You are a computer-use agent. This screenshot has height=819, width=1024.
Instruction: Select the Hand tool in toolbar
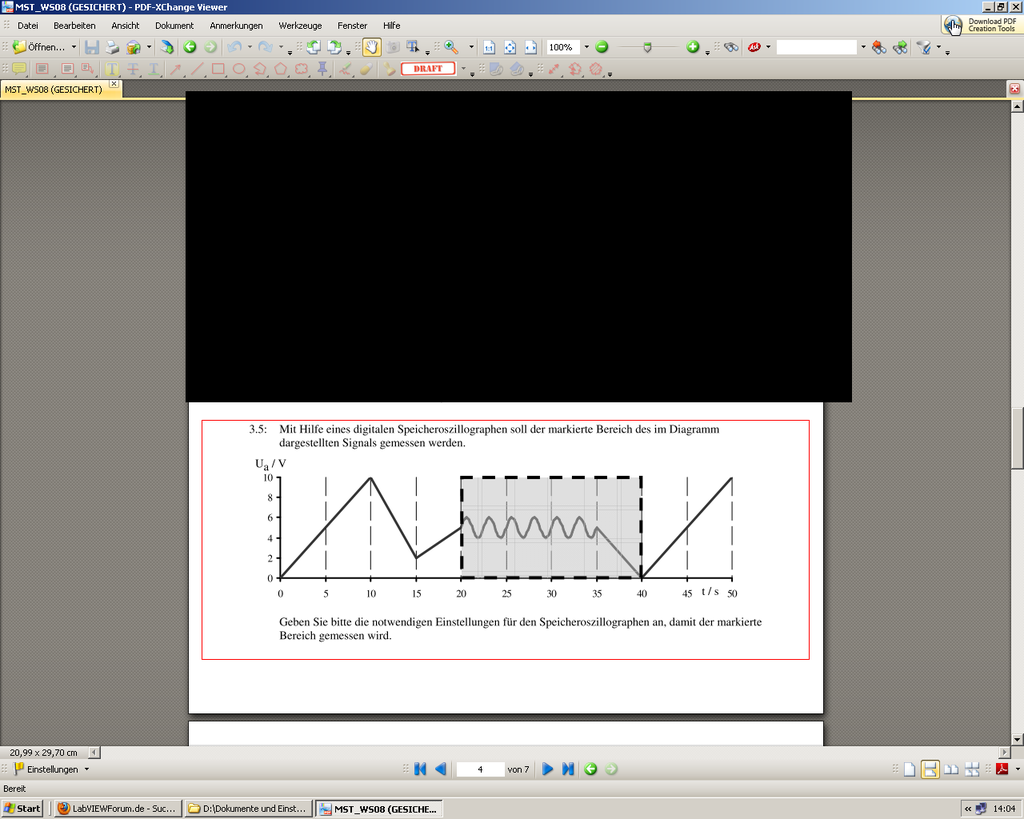tap(371, 47)
